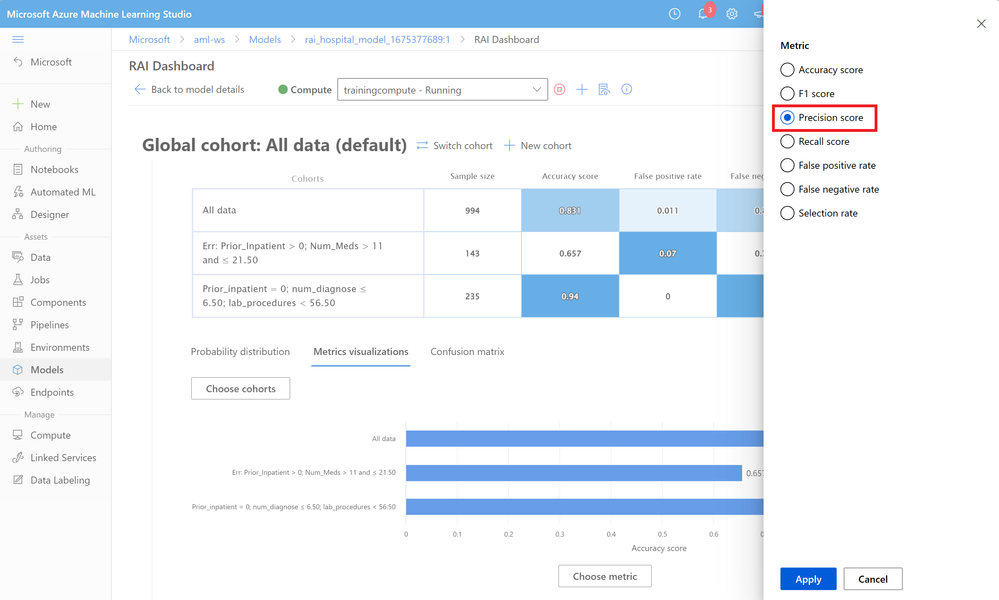
Task: Open Microsoft breadcrumb link
Action: (x=149, y=39)
